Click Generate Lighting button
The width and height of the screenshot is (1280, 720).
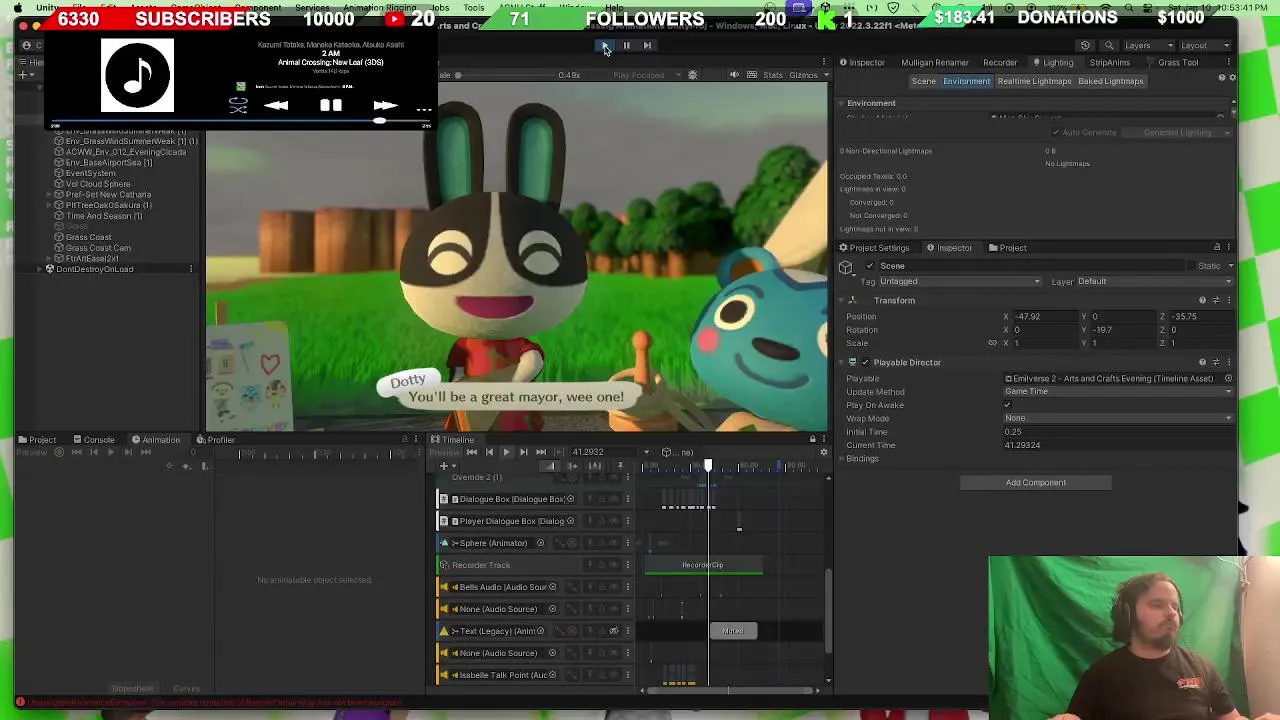click(1177, 132)
